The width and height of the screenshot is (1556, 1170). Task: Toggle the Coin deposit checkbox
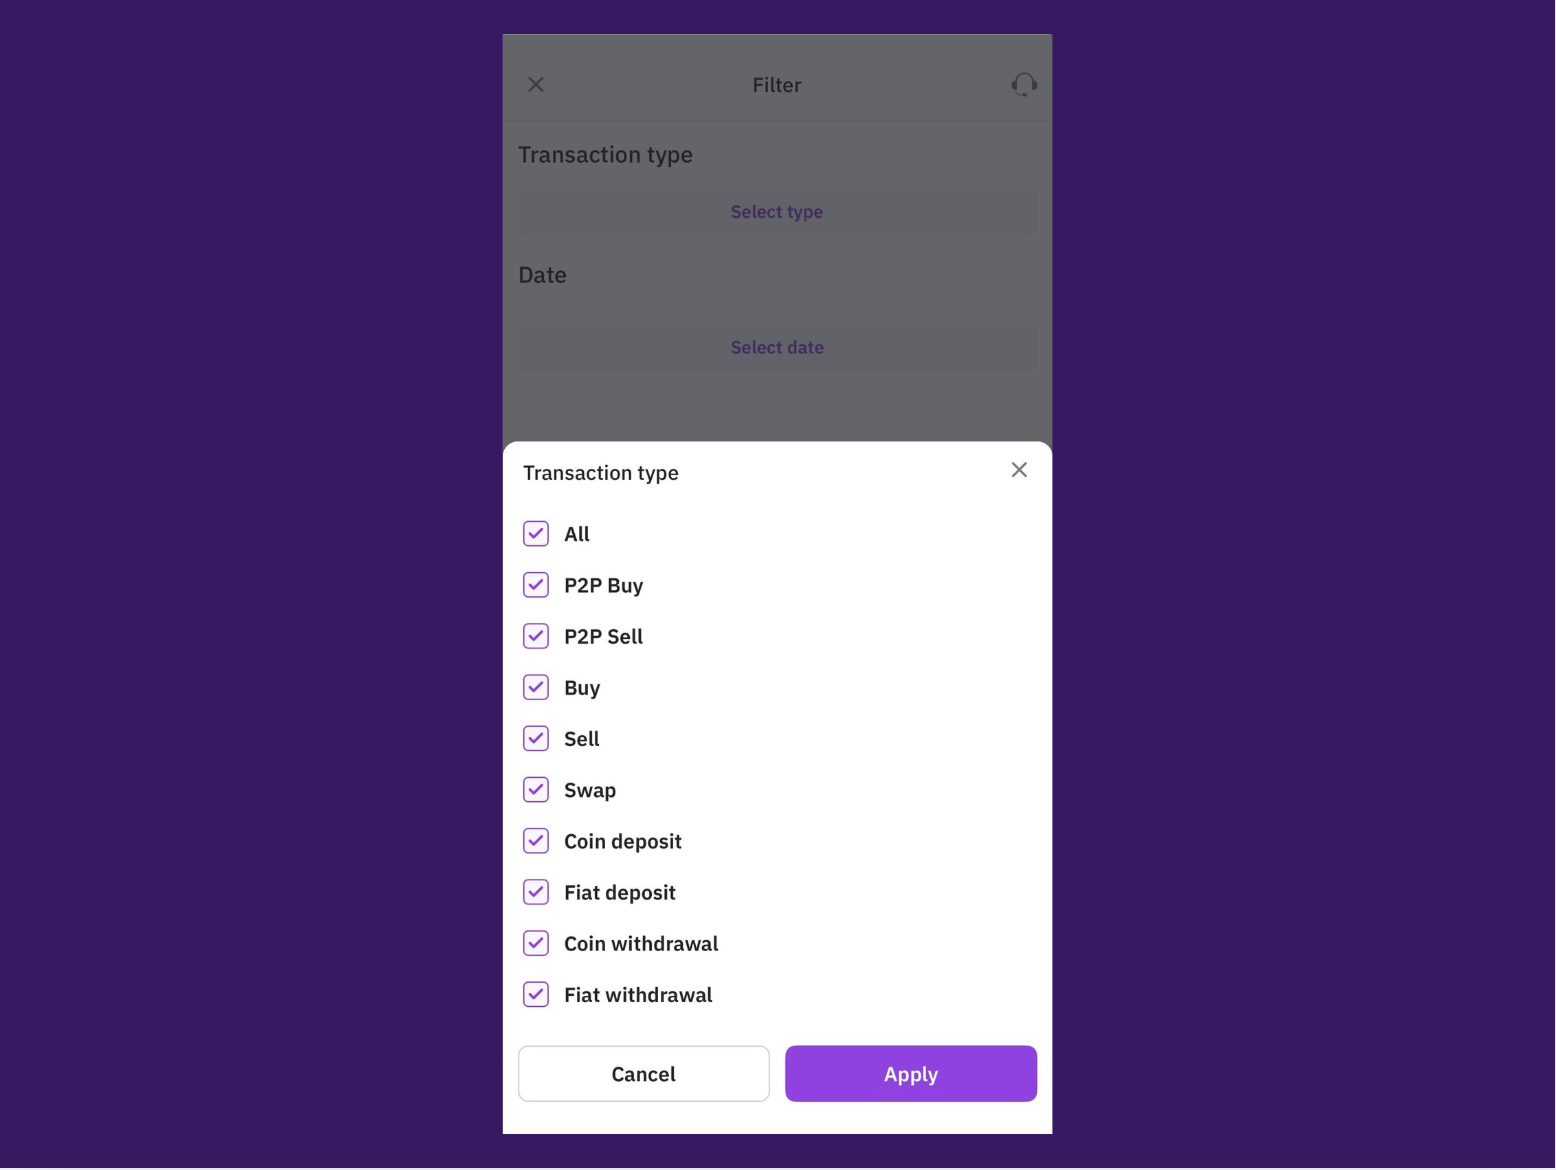pos(536,841)
